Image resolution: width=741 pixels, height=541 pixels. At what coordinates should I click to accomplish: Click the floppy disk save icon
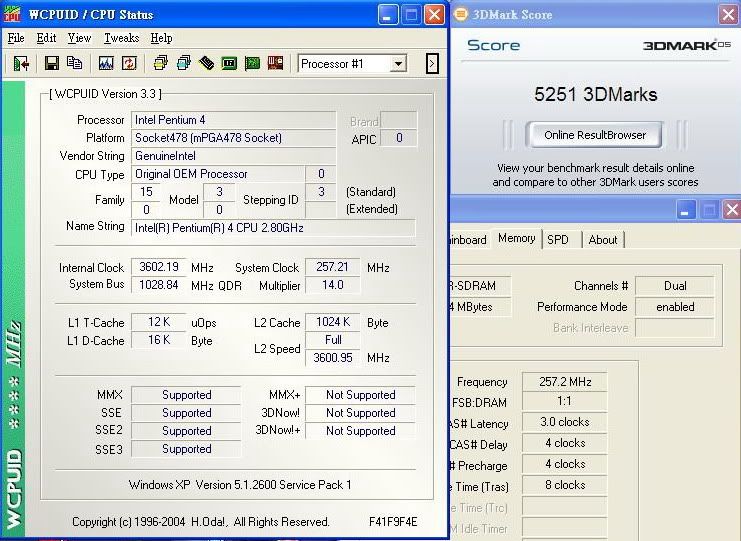coord(51,64)
